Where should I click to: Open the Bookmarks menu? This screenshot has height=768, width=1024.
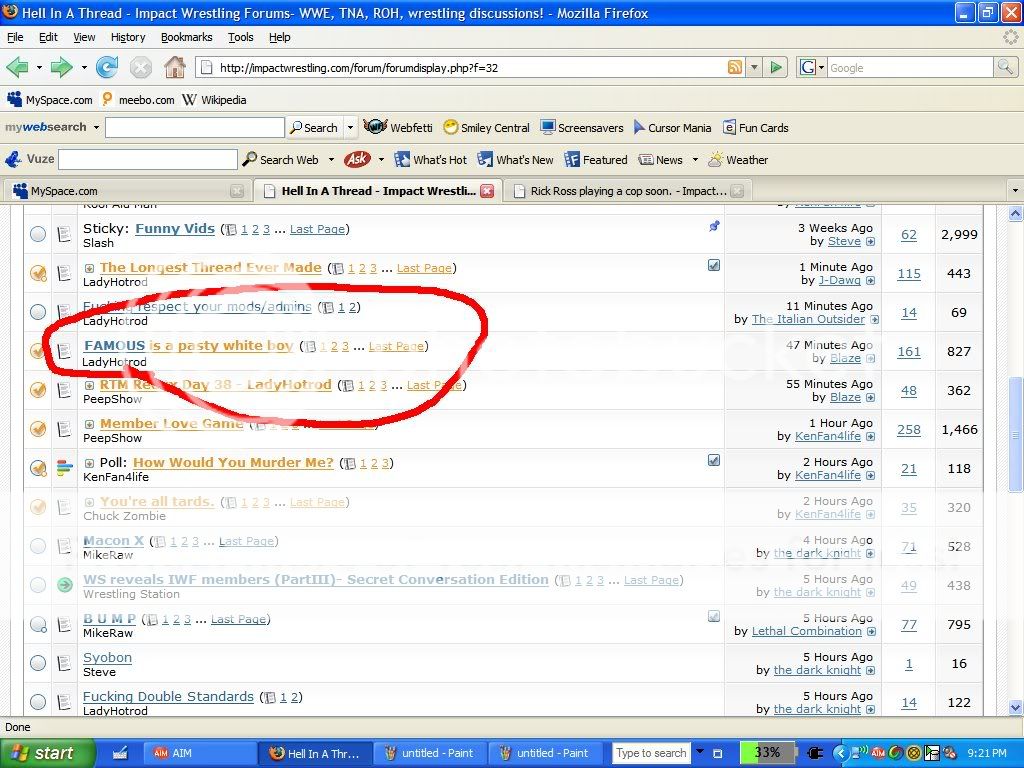pyautogui.click(x=186, y=37)
